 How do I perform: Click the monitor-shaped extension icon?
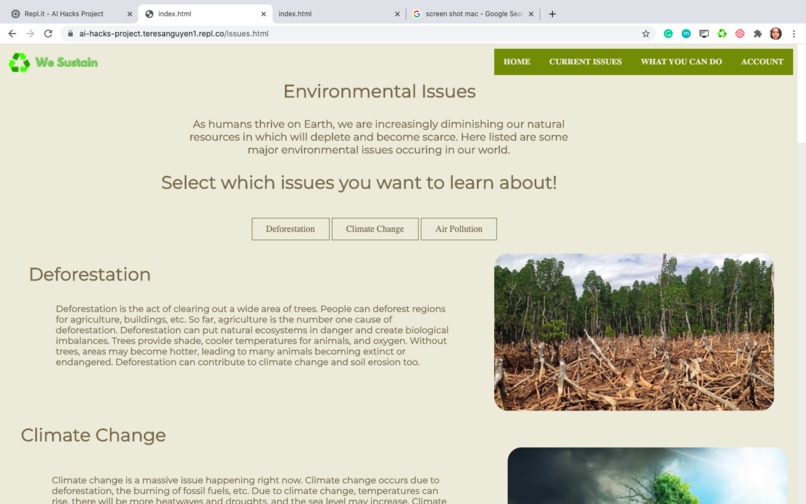pyautogui.click(x=704, y=33)
